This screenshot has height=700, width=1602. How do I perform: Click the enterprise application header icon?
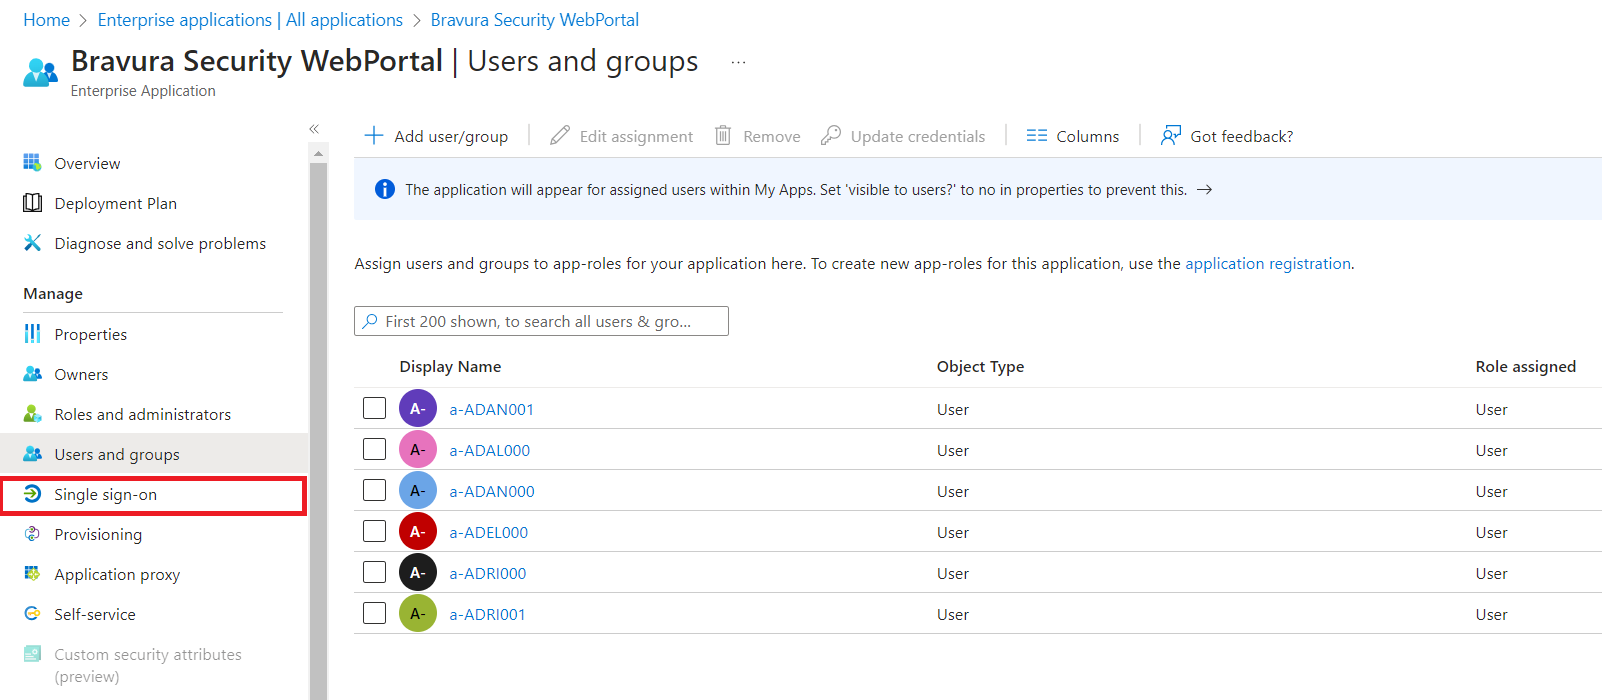coord(40,72)
